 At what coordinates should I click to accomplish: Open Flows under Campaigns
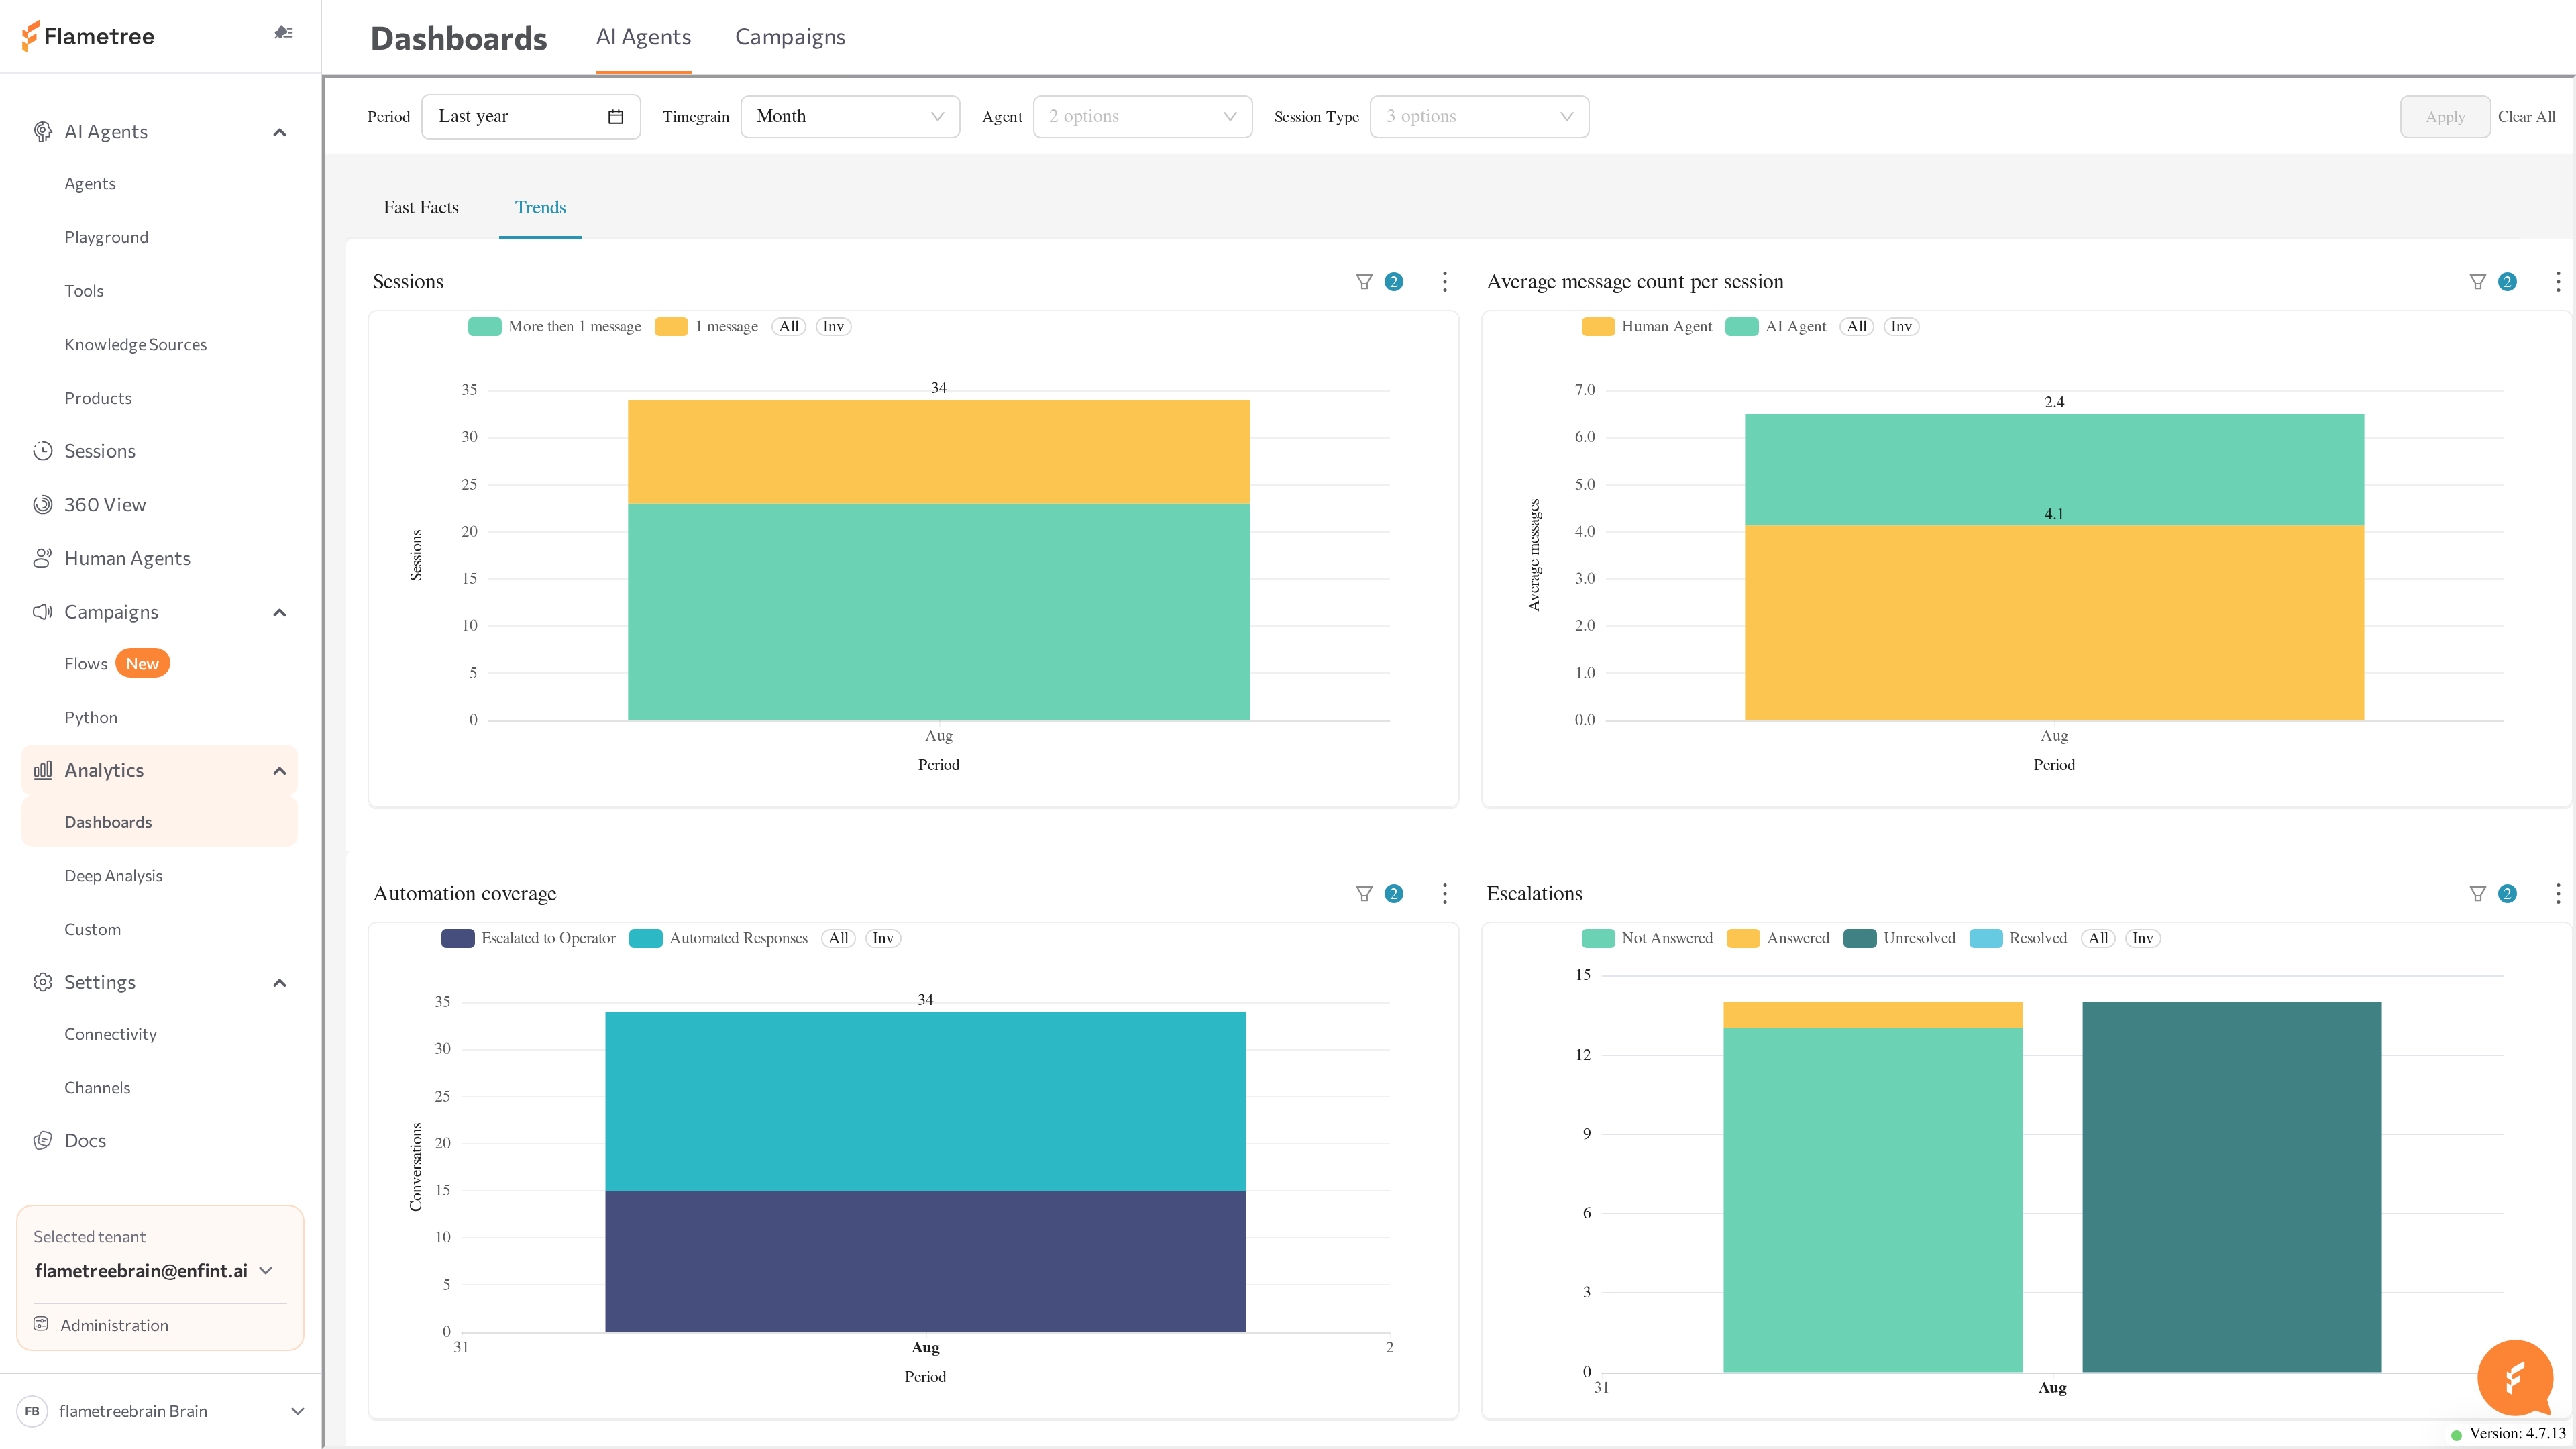pyautogui.click(x=85, y=664)
